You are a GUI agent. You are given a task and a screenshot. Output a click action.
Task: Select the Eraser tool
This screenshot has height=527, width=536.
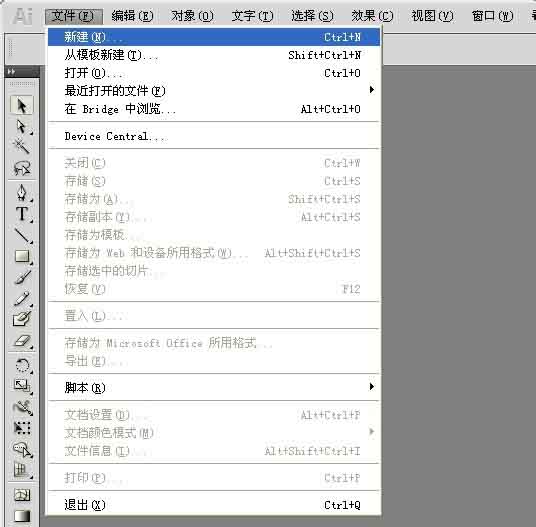[22, 341]
